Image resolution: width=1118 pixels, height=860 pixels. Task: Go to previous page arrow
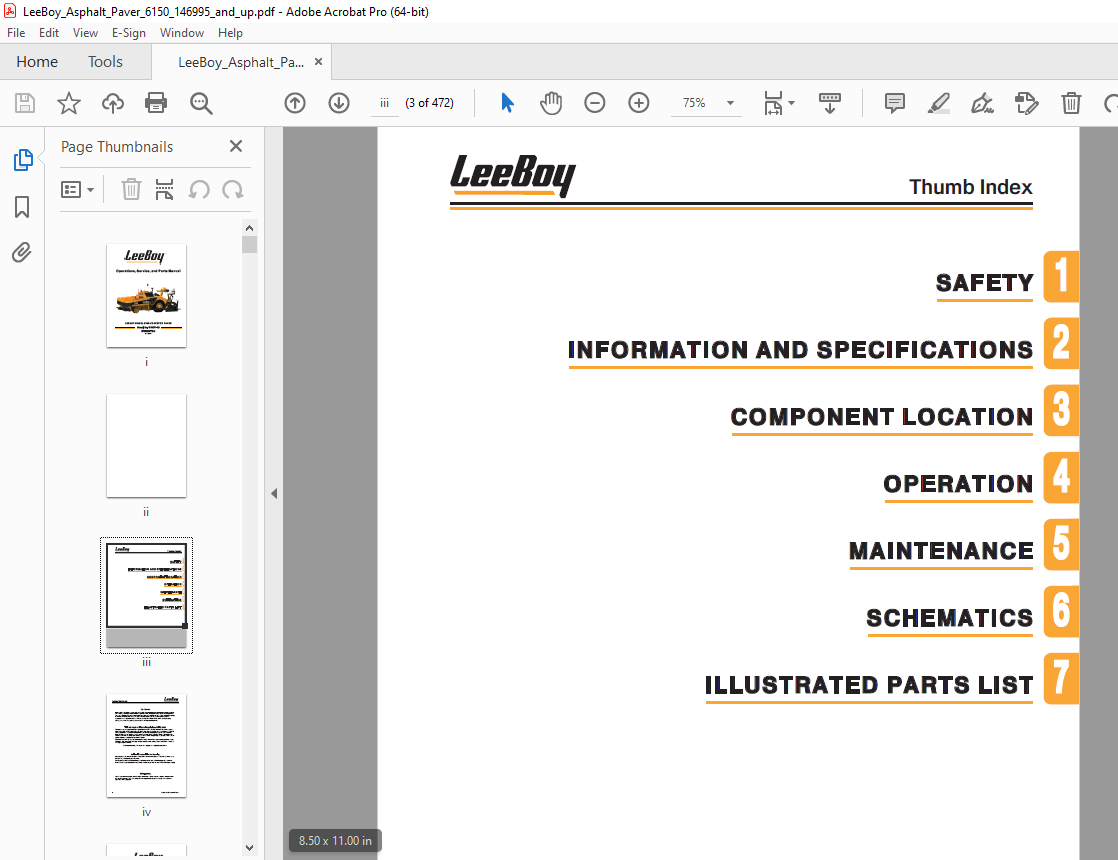pos(295,103)
